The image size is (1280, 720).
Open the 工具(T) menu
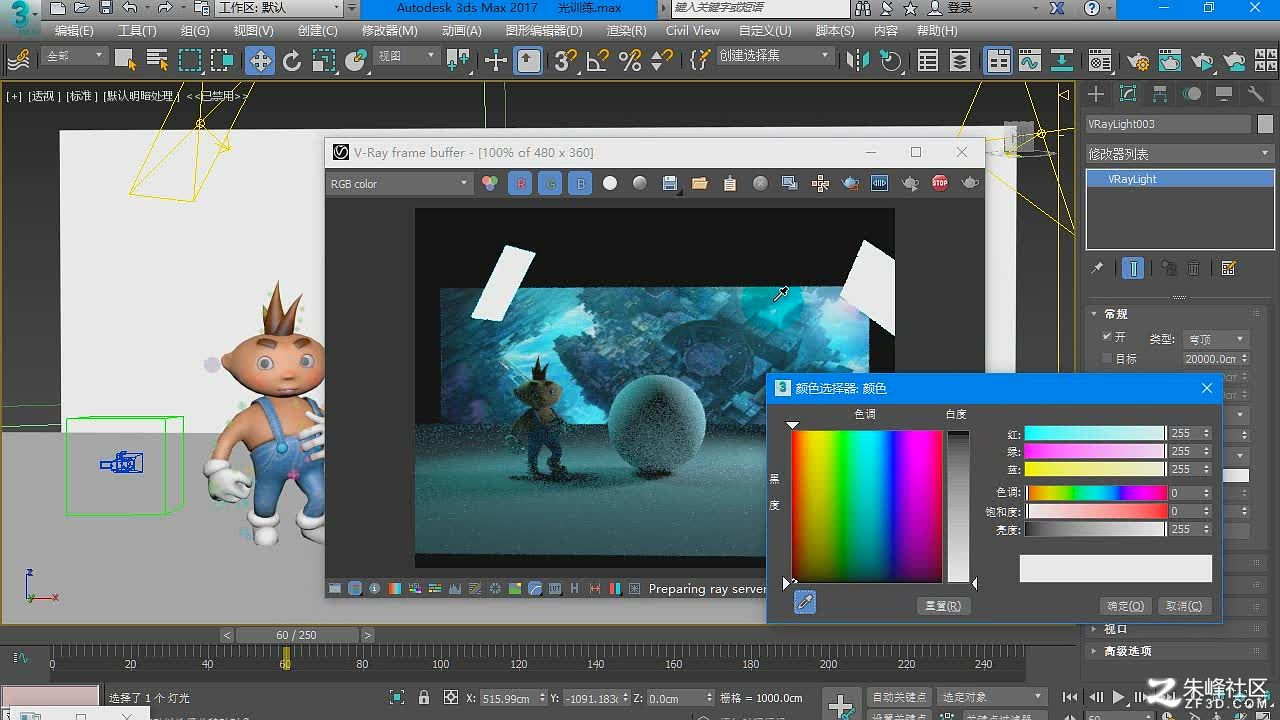tap(137, 31)
